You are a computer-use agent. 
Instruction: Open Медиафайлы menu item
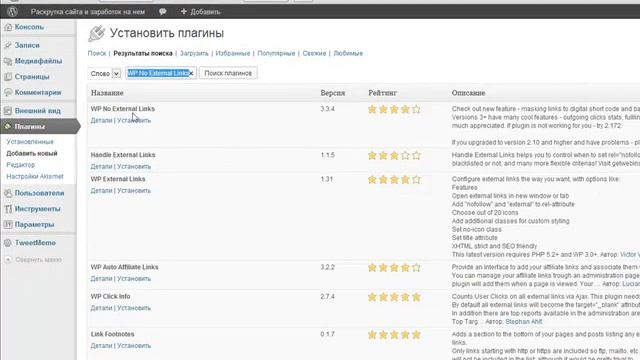click(x=38, y=61)
